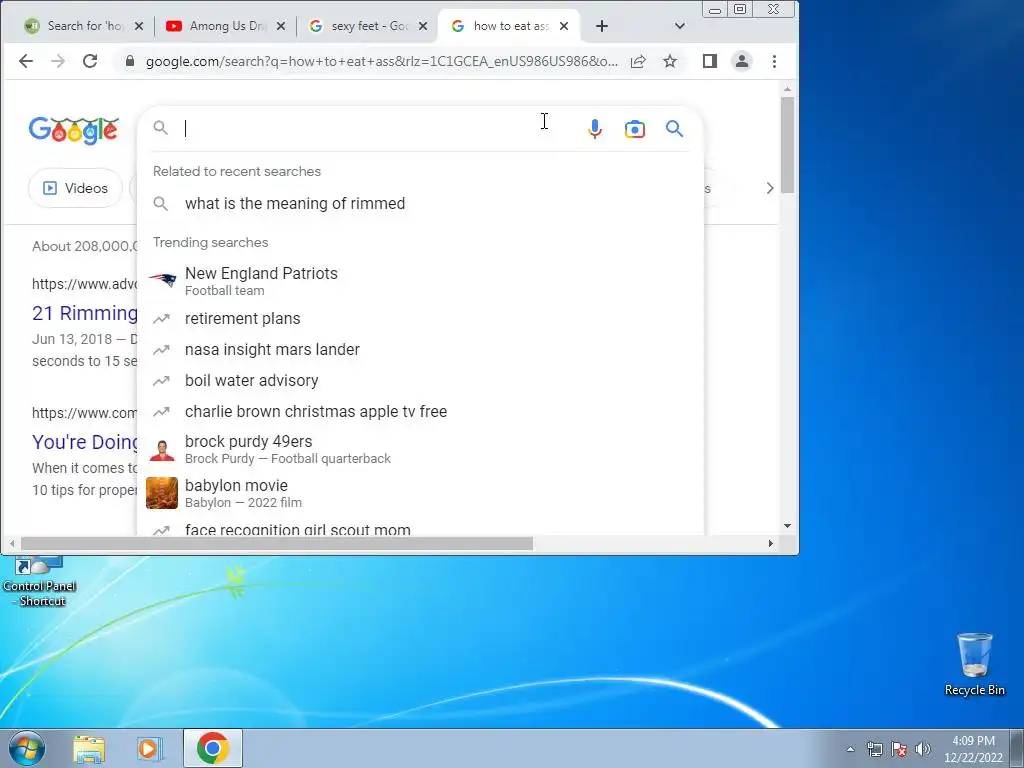The height and width of the screenshot is (768, 1024).
Task: Go back to the previous page
Action: (25, 61)
